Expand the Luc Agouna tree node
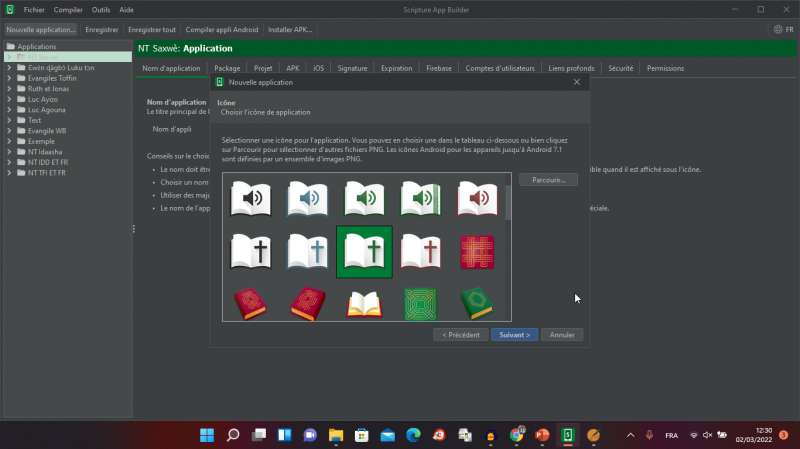Image resolution: width=800 pixels, height=449 pixels. 9,109
